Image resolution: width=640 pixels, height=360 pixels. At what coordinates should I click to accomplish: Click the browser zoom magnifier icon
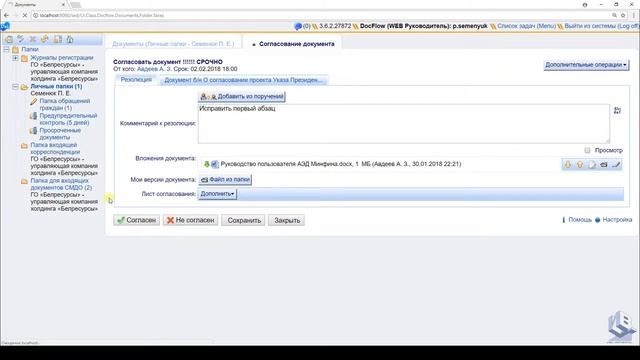pyautogui.click(x=614, y=15)
